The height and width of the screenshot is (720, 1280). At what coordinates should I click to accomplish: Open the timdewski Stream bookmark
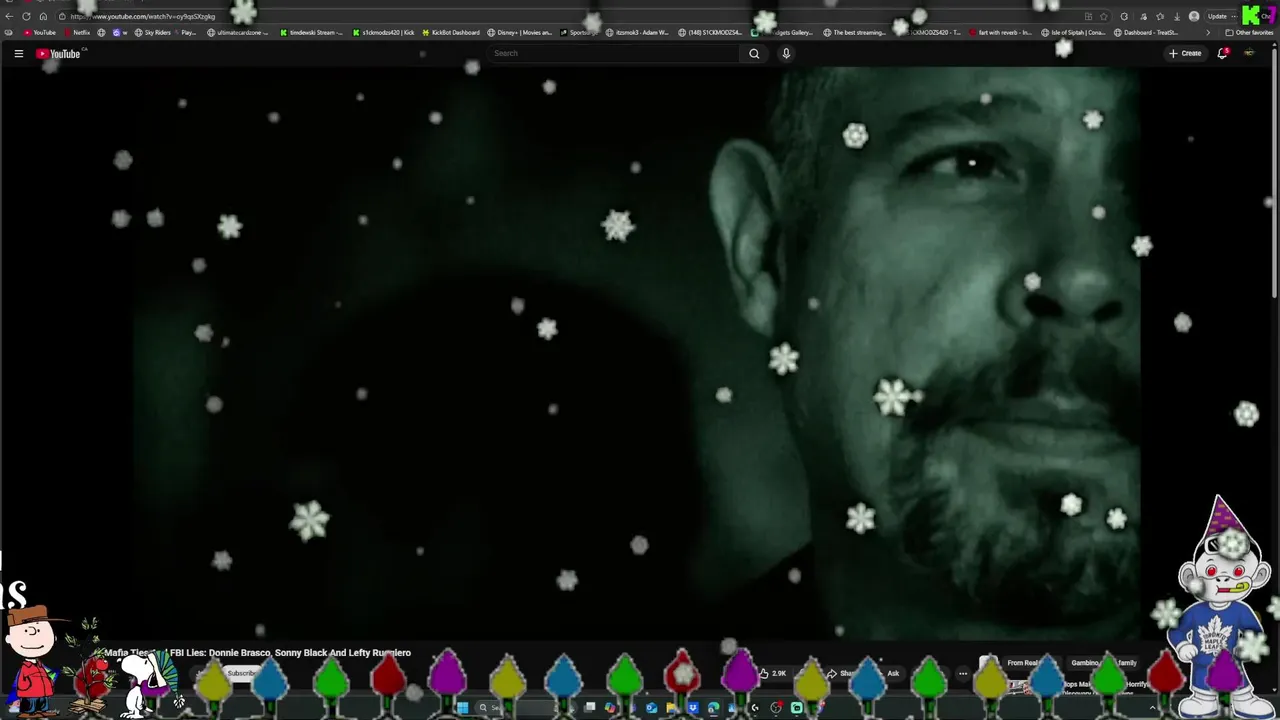coord(311,33)
